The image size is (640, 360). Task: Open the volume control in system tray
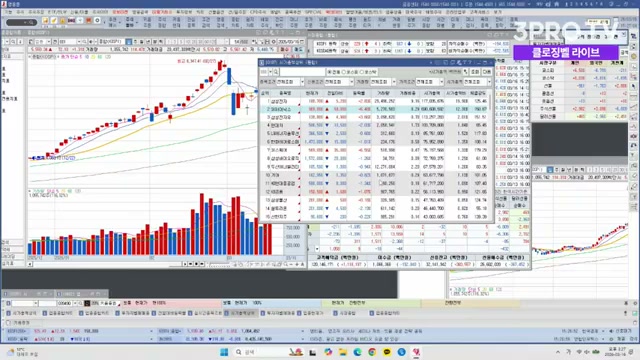pyautogui.click(x=587, y=352)
